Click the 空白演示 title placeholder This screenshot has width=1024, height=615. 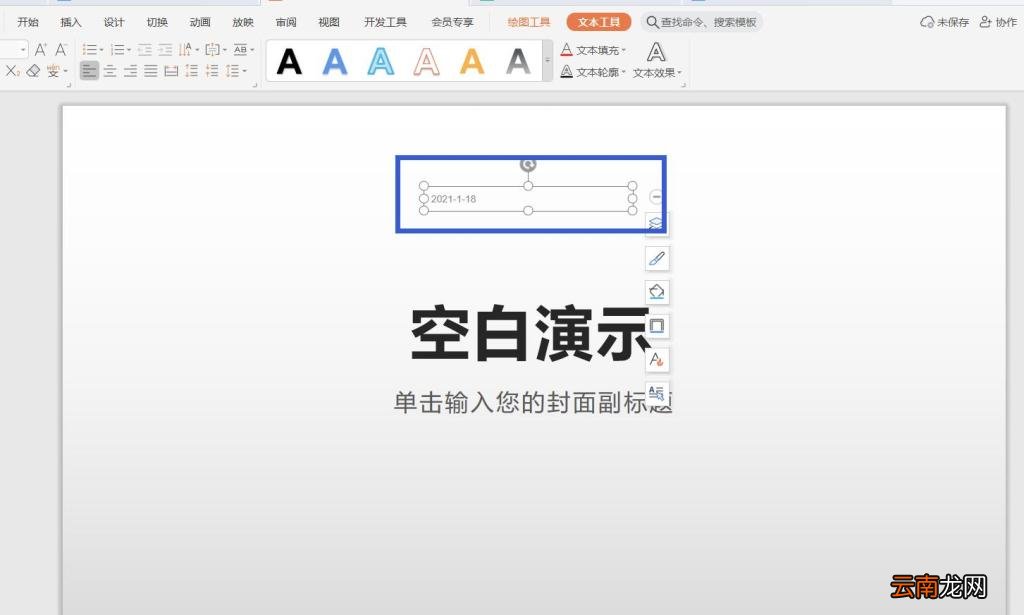click(x=532, y=334)
